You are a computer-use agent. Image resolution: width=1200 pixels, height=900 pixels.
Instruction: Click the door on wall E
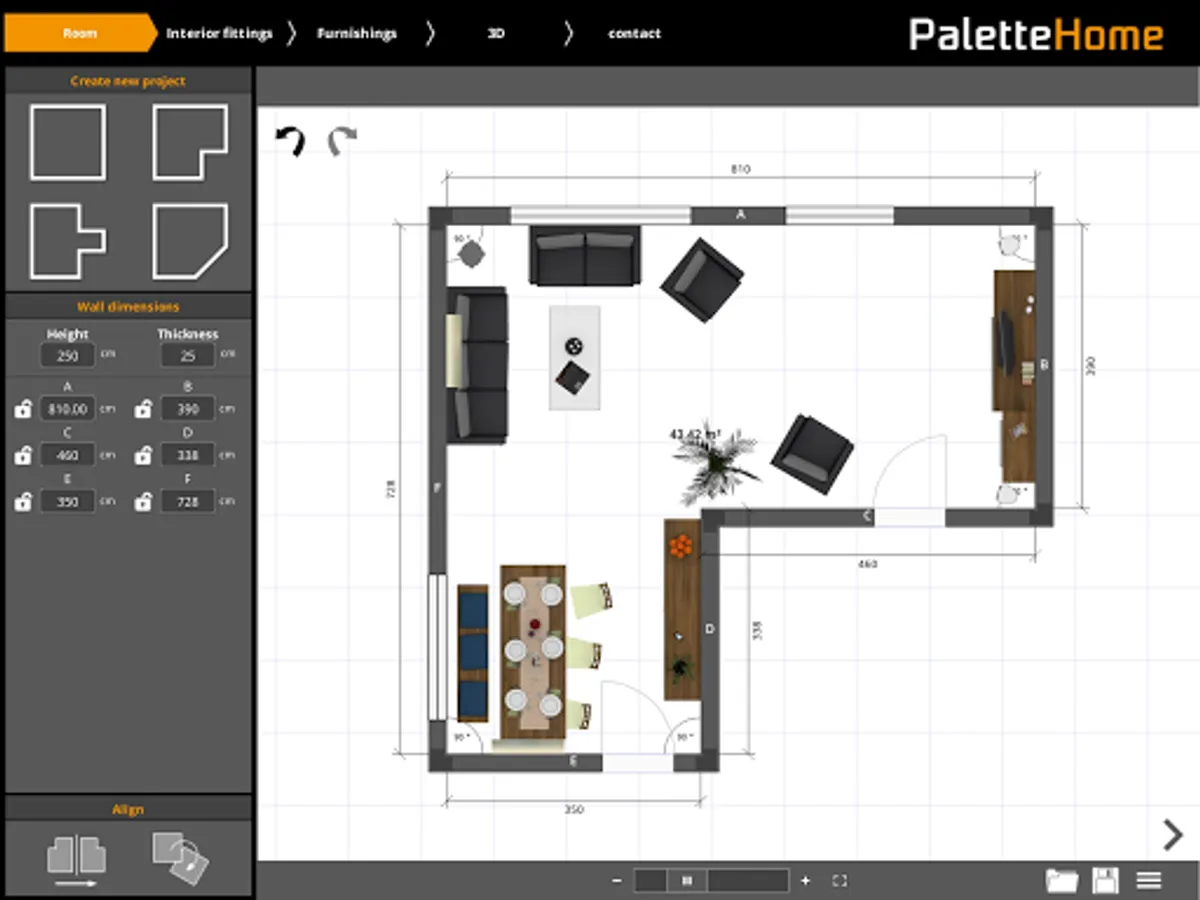[637, 725]
